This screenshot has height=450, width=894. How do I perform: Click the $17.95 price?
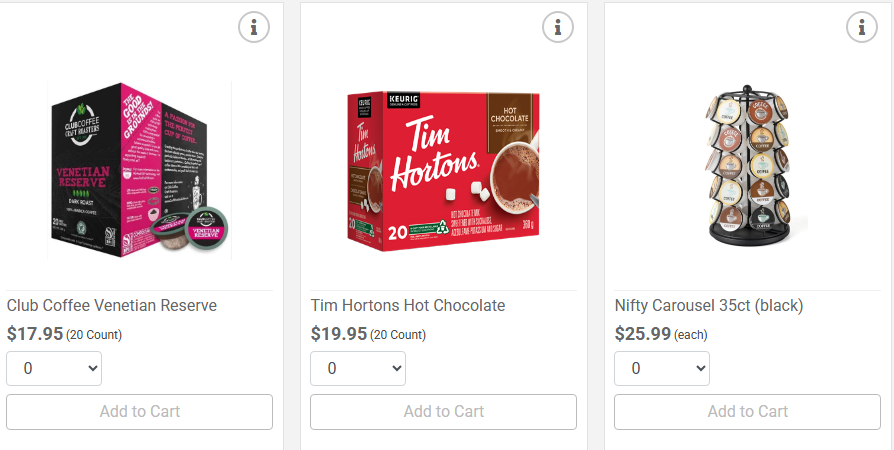point(35,334)
